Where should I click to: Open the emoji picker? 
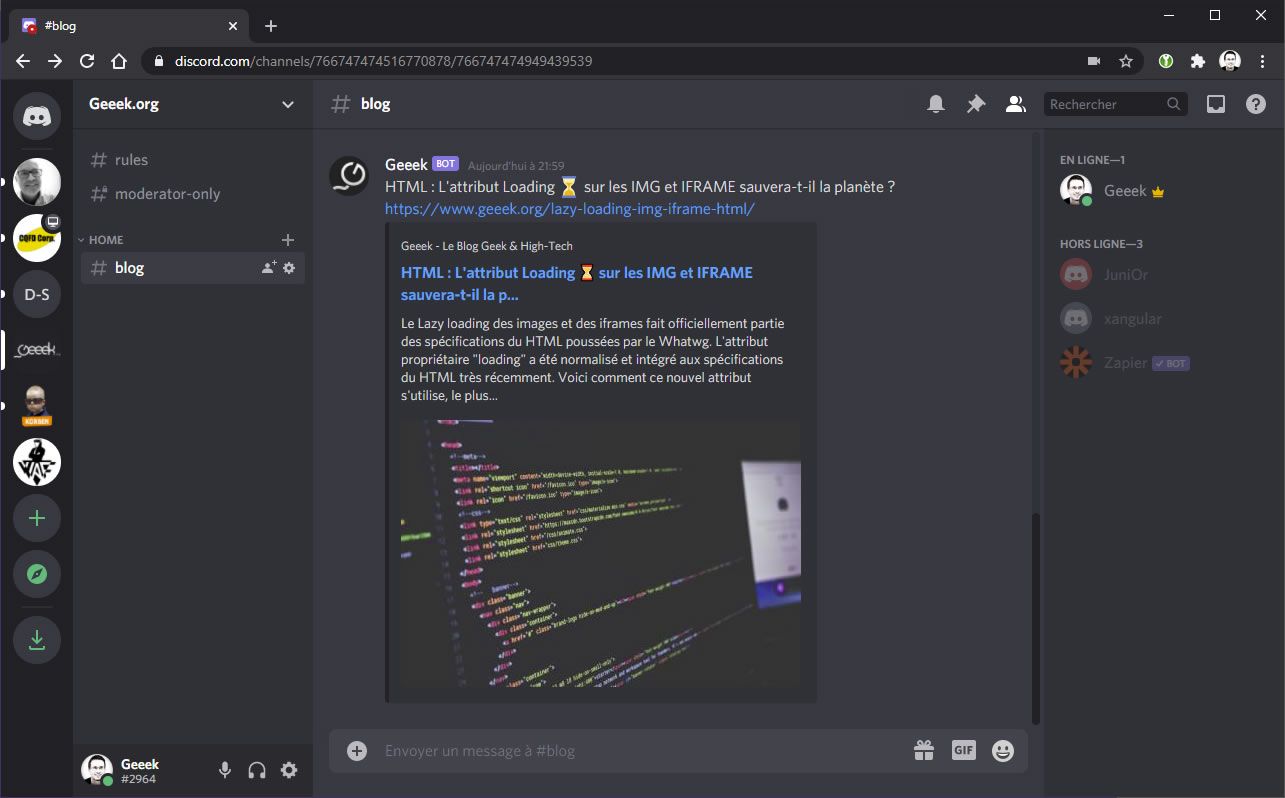(x=1003, y=751)
